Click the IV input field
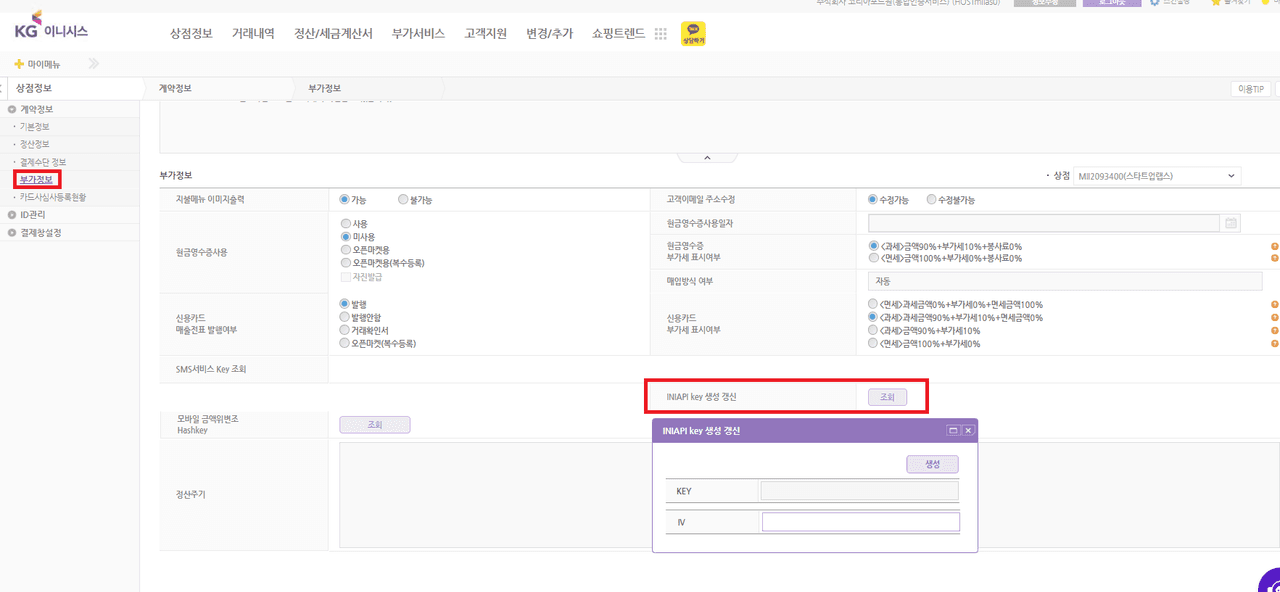This screenshot has height=592, width=1280. pos(860,522)
